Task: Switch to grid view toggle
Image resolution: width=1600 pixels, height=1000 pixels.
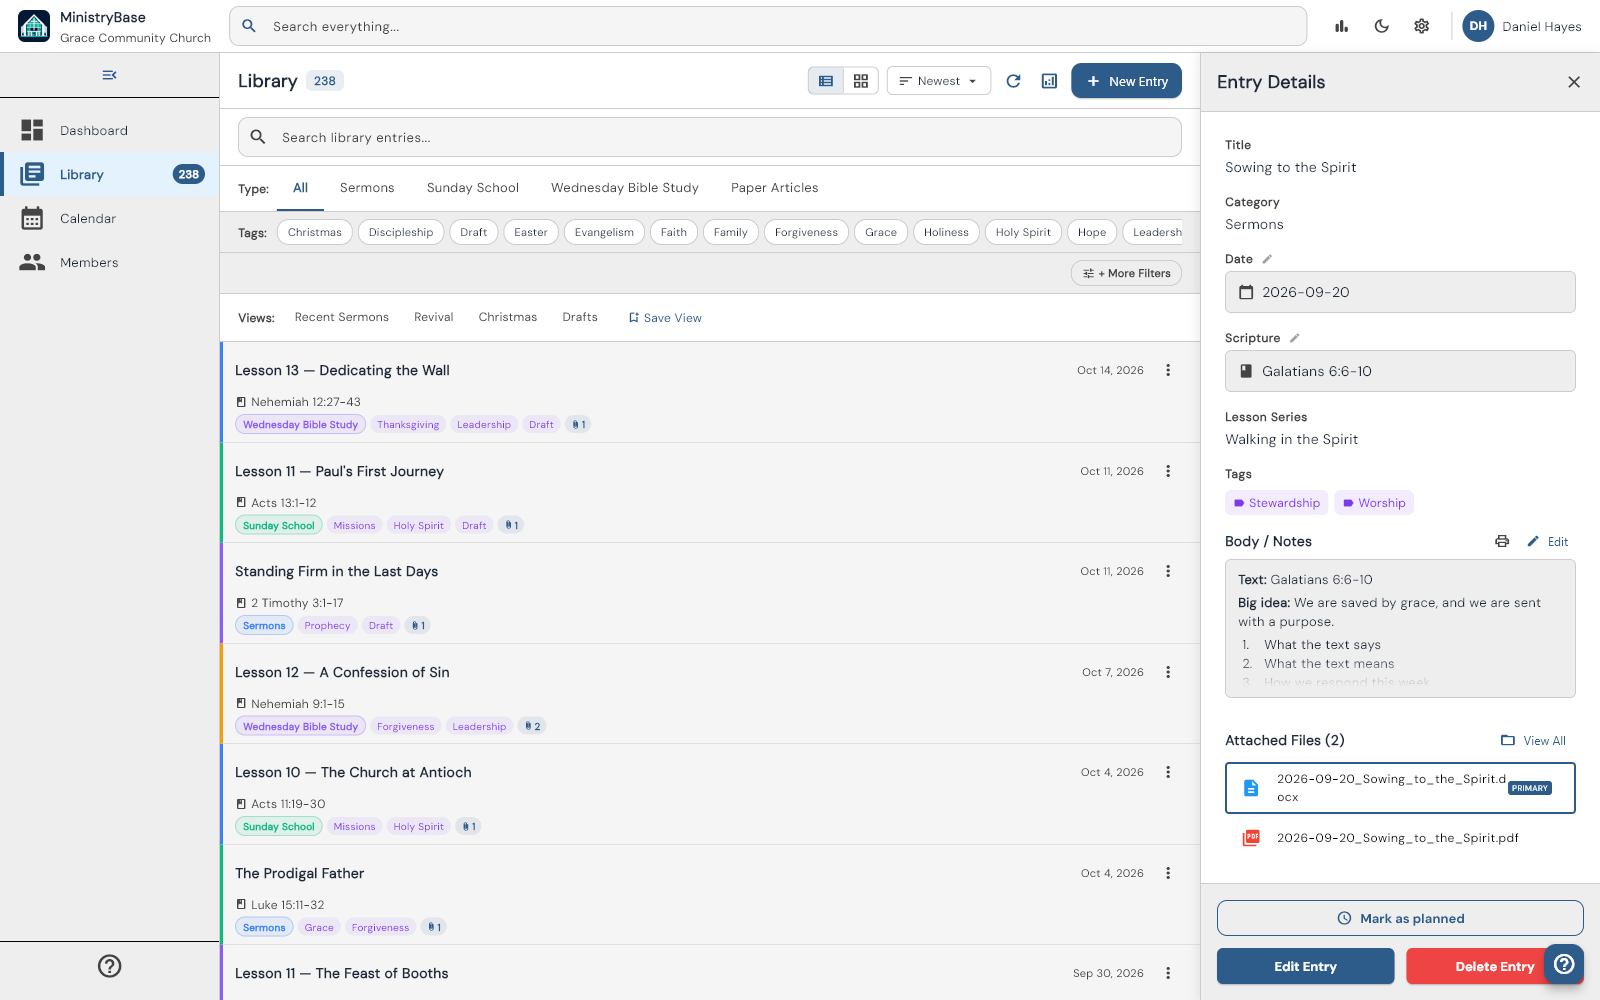Action: point(861,81)
